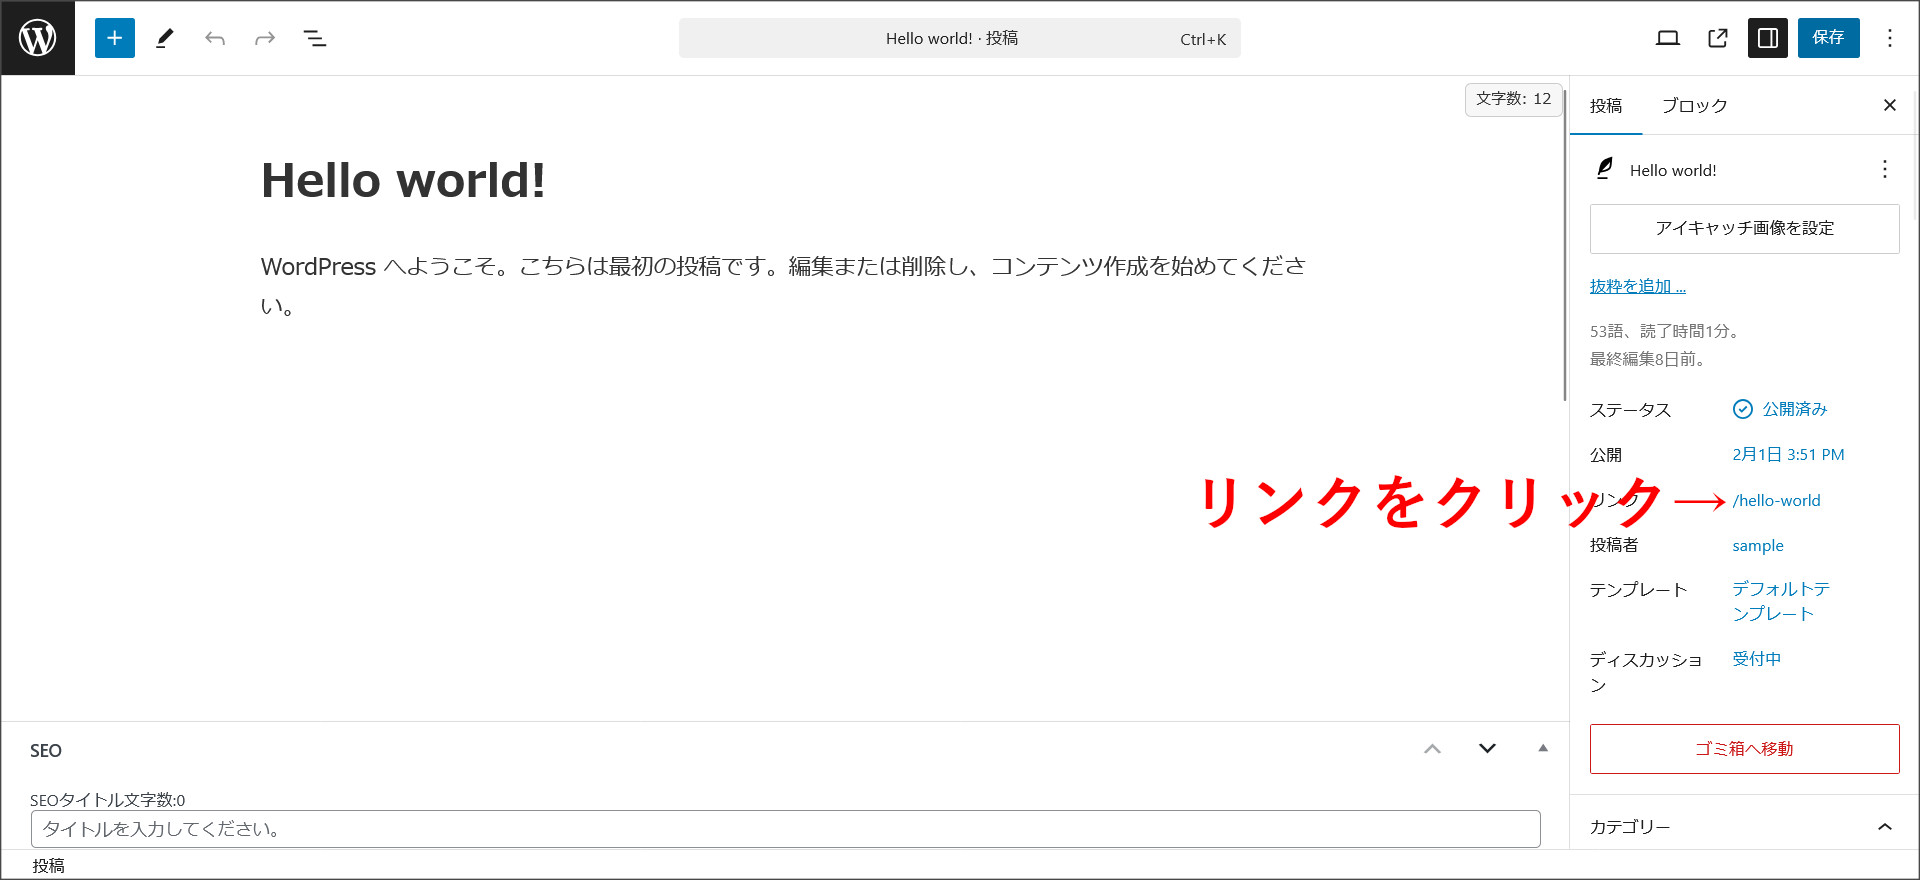
Task: Click the /hello-world link
Action: 1776,501
